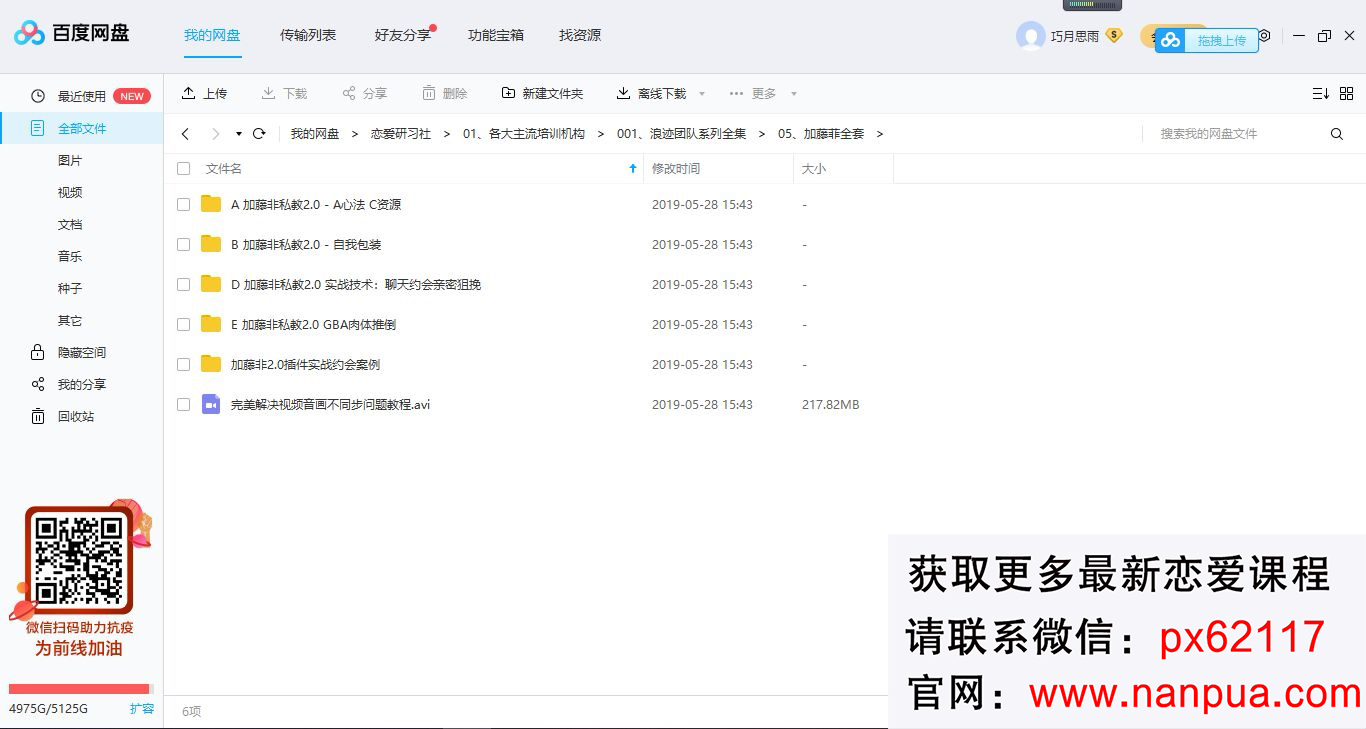Viewport: 1366px width, 729px height.
Task: Click the refresh icon in navigation bar
Action: (259, 134)
